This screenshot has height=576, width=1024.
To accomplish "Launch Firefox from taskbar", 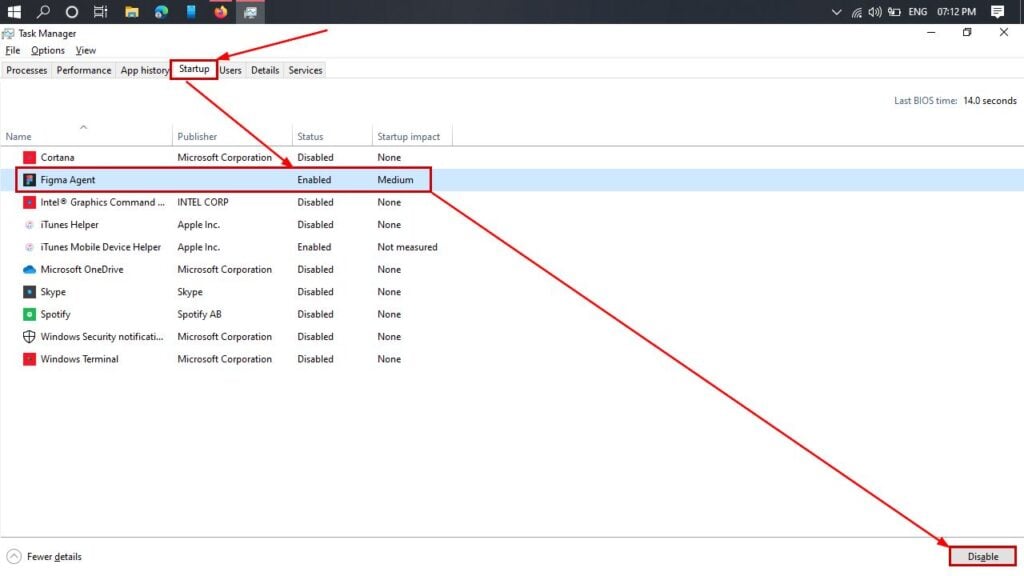I will pos(221,12).
